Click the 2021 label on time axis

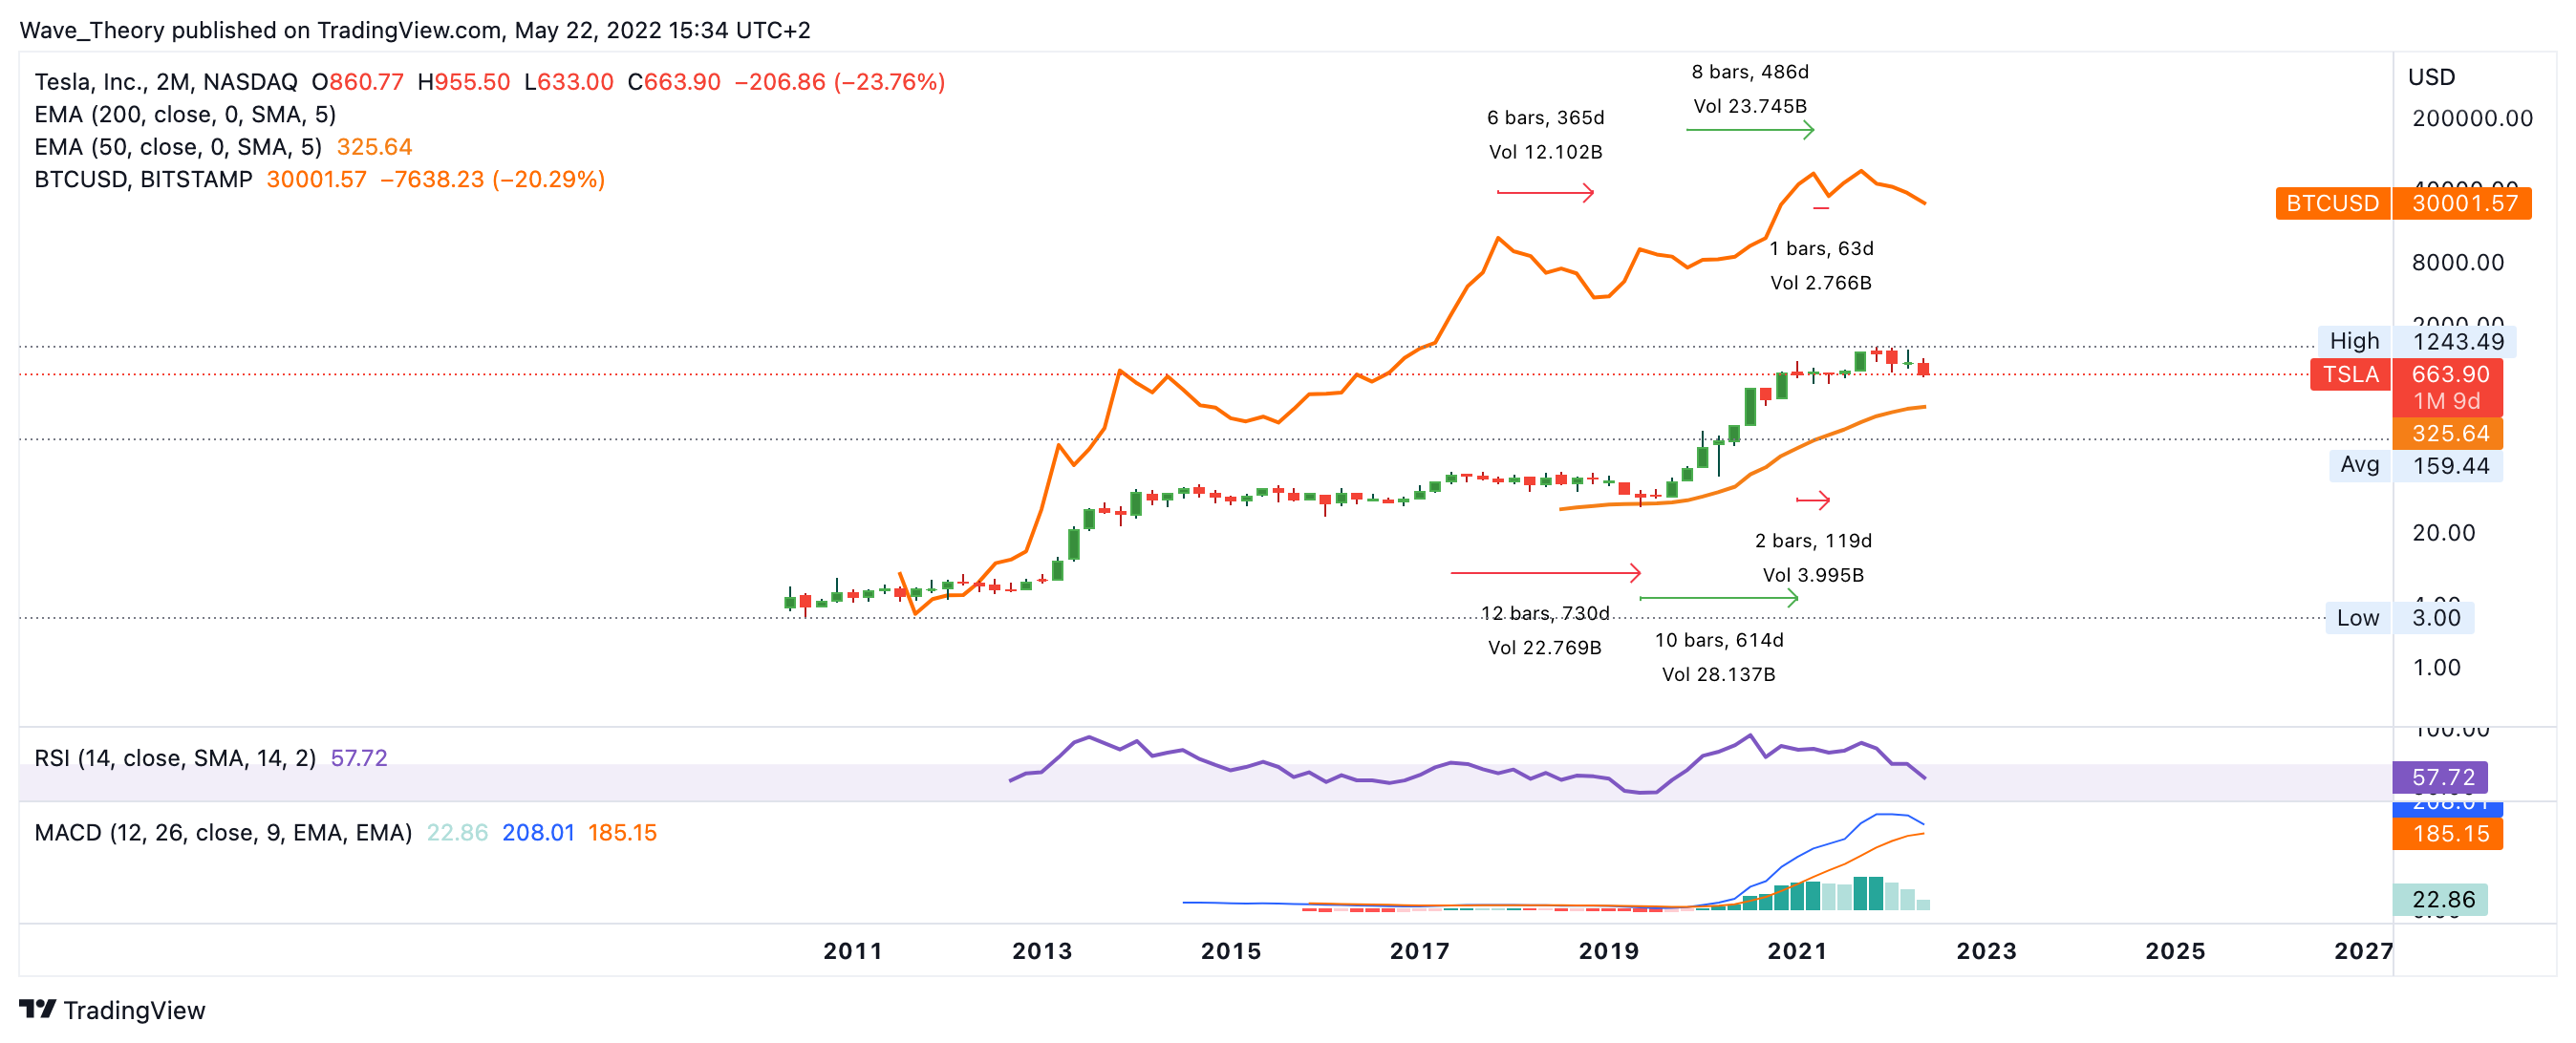[1797, 951]
